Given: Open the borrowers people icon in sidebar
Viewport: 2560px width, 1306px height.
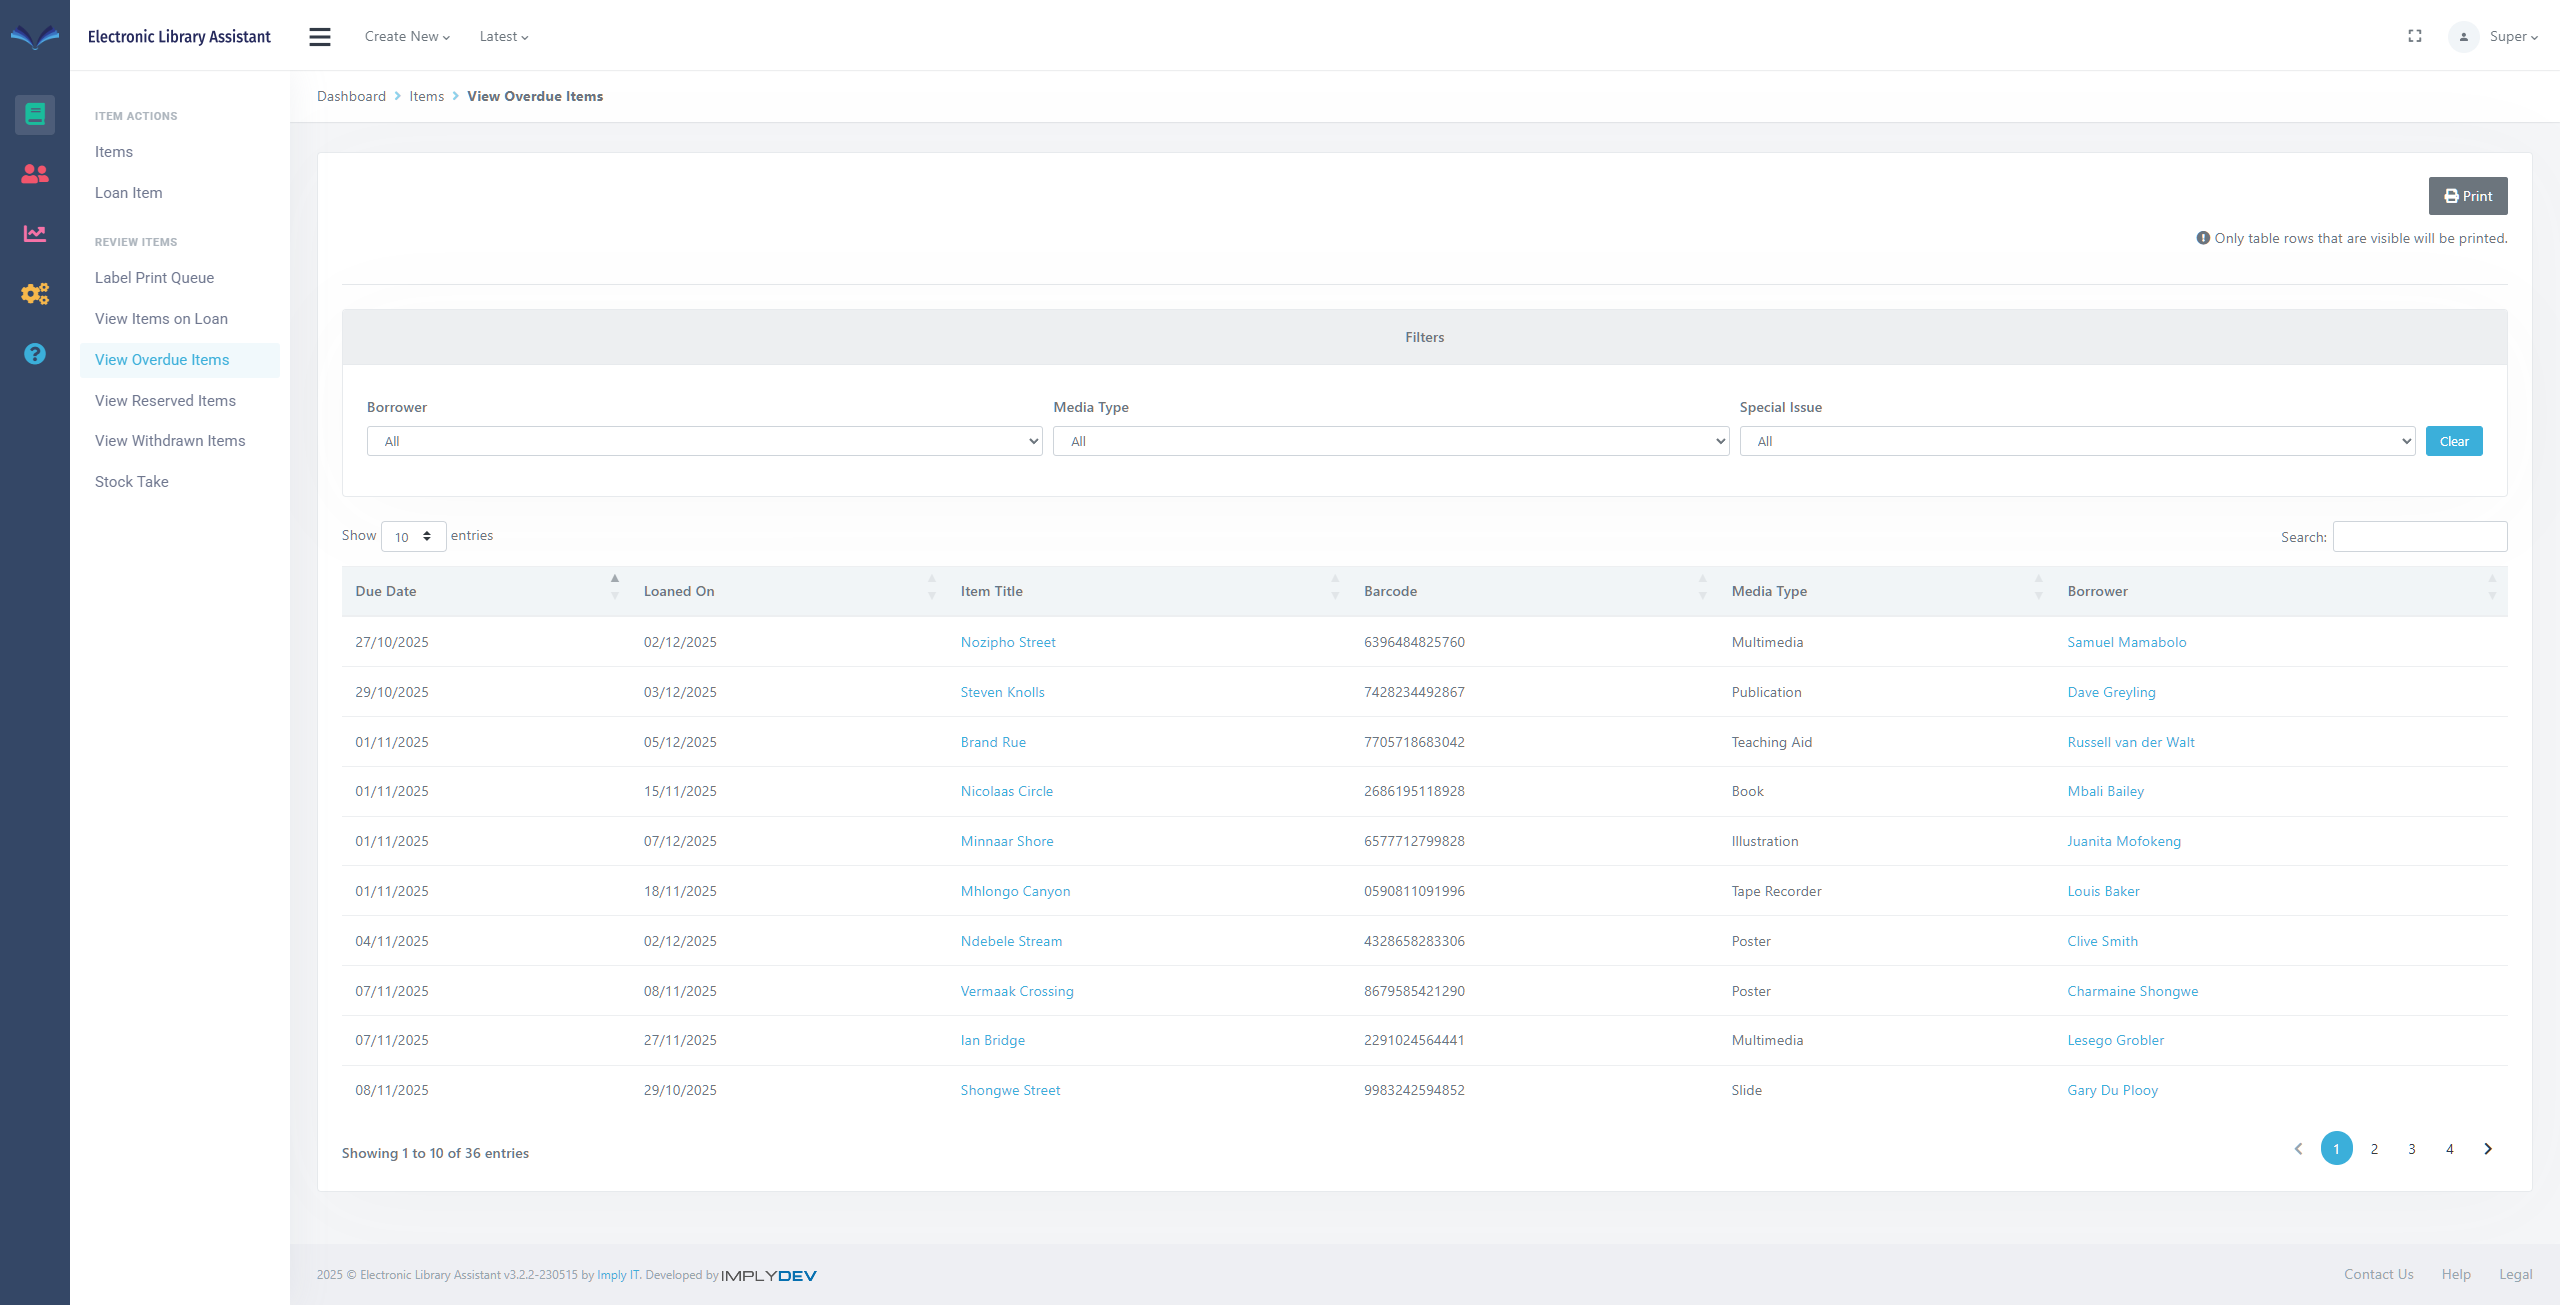Looking at the screenshot, I should (35, 174).
